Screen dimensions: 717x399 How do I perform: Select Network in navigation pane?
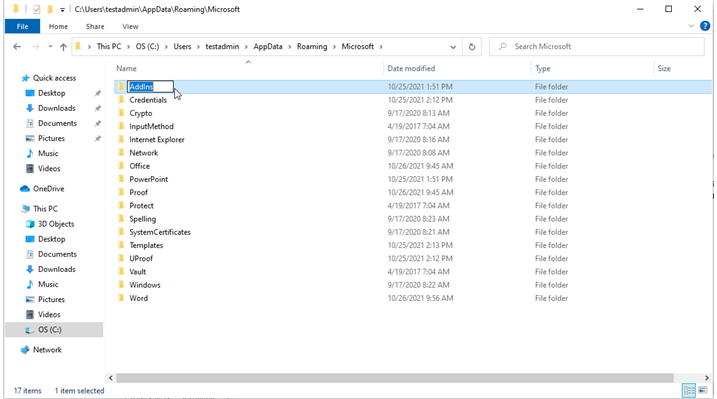[x=47, y=350]
